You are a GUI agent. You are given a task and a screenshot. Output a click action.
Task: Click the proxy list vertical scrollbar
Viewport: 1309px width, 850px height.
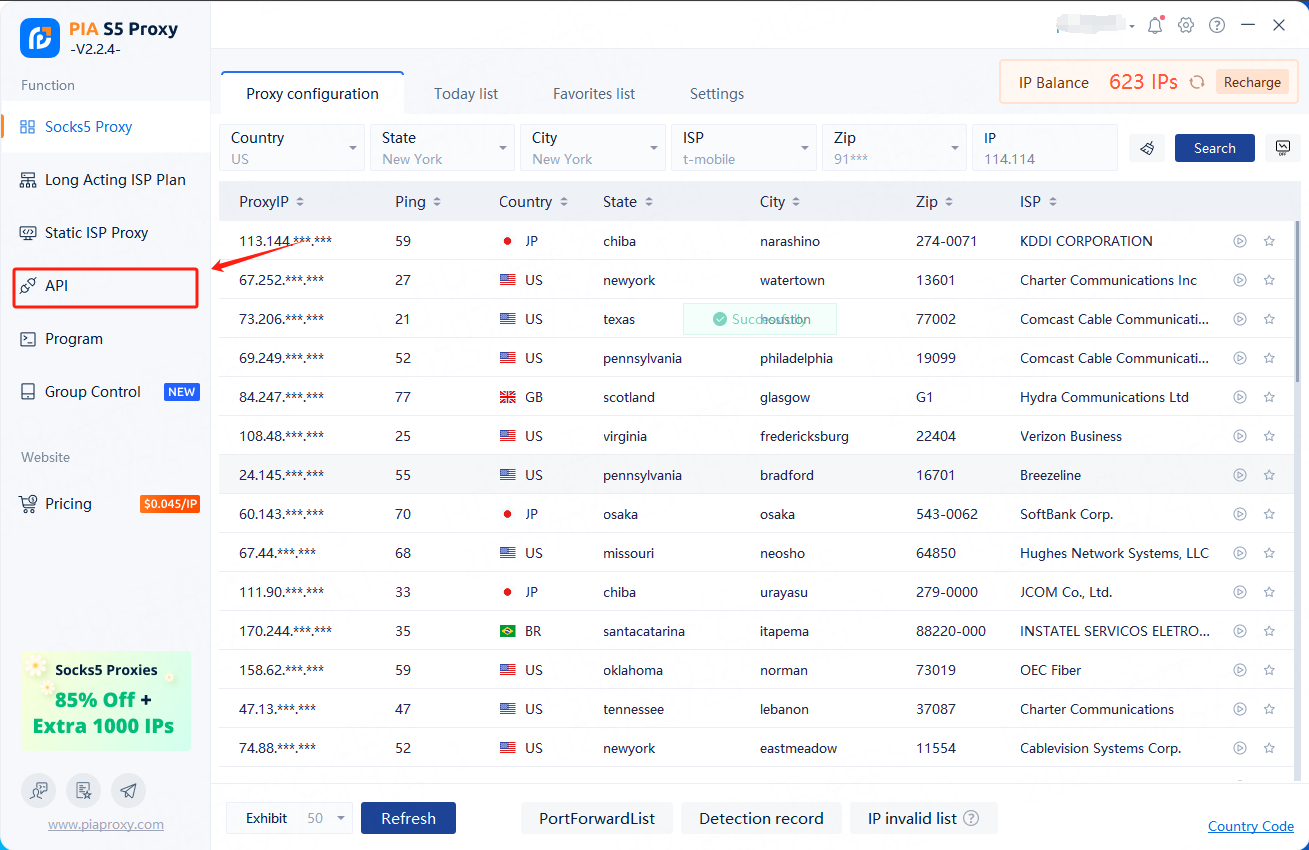coord(1298,300)
